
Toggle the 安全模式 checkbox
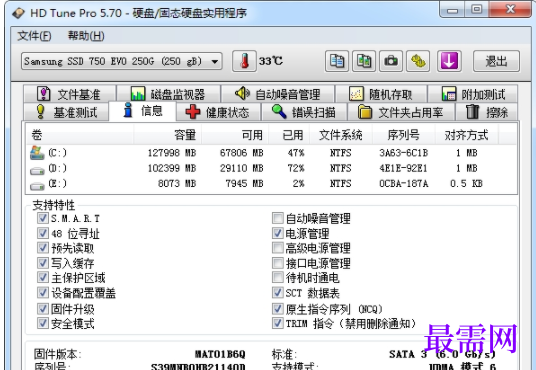43,323
